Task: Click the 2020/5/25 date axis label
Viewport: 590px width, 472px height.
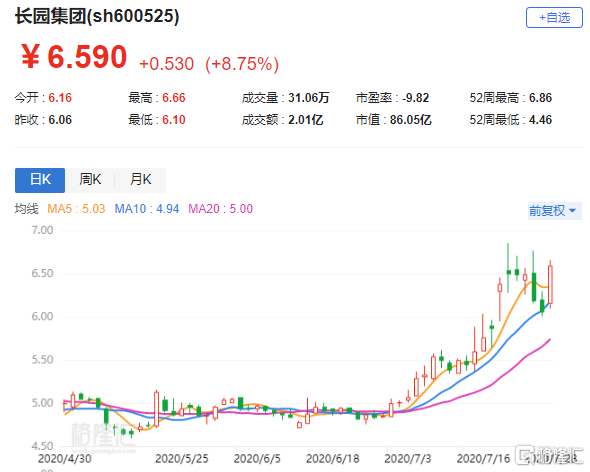Action: click(181, 458)
